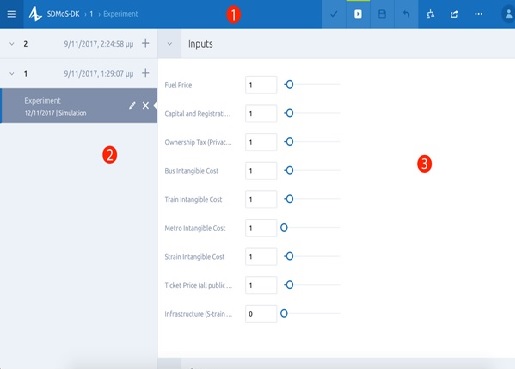Click Ownership Tax slider handle
This screenshot has width=515, height=369.
[289, 142]
